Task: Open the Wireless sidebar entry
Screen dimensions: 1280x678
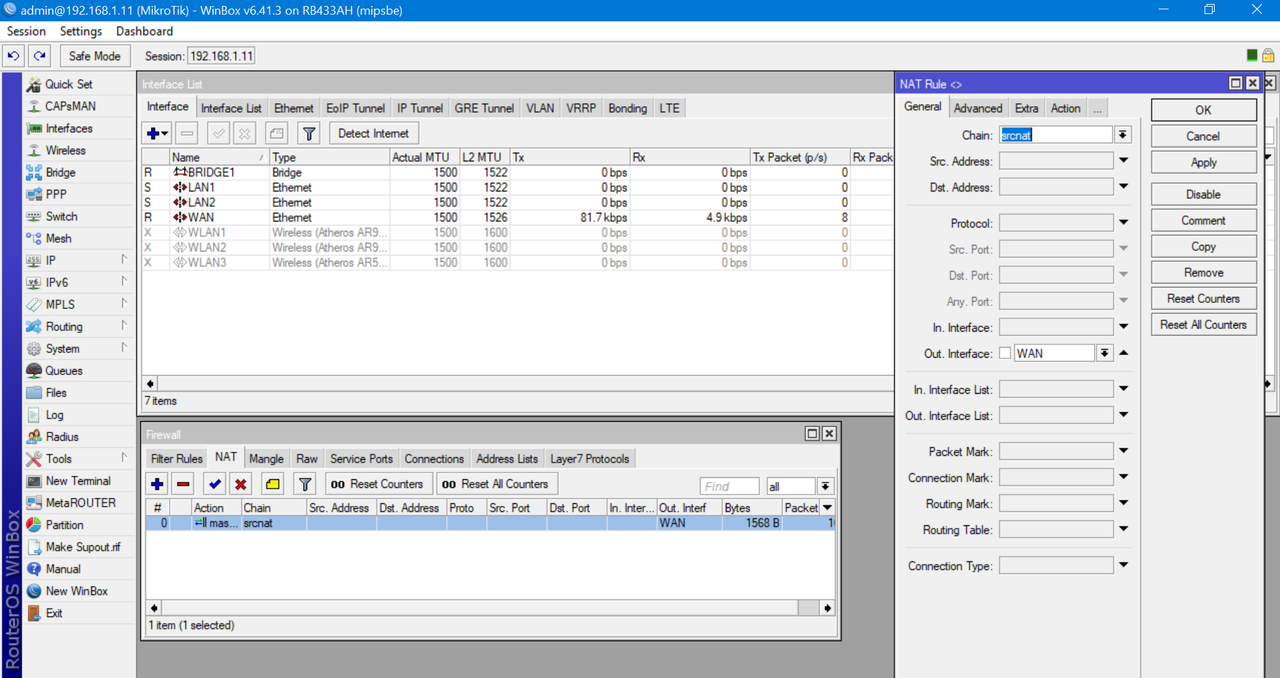Action: click(65, 150)
